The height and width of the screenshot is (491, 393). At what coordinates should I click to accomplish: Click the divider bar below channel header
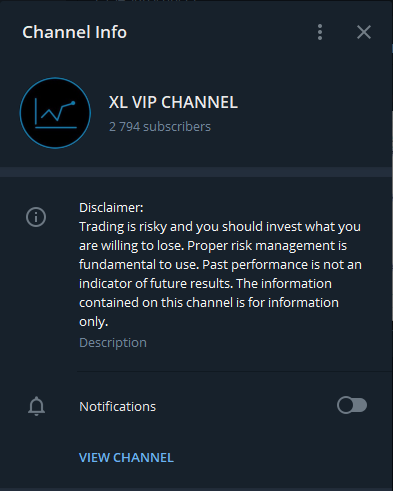pyautogui.click(x=196, y=172)
